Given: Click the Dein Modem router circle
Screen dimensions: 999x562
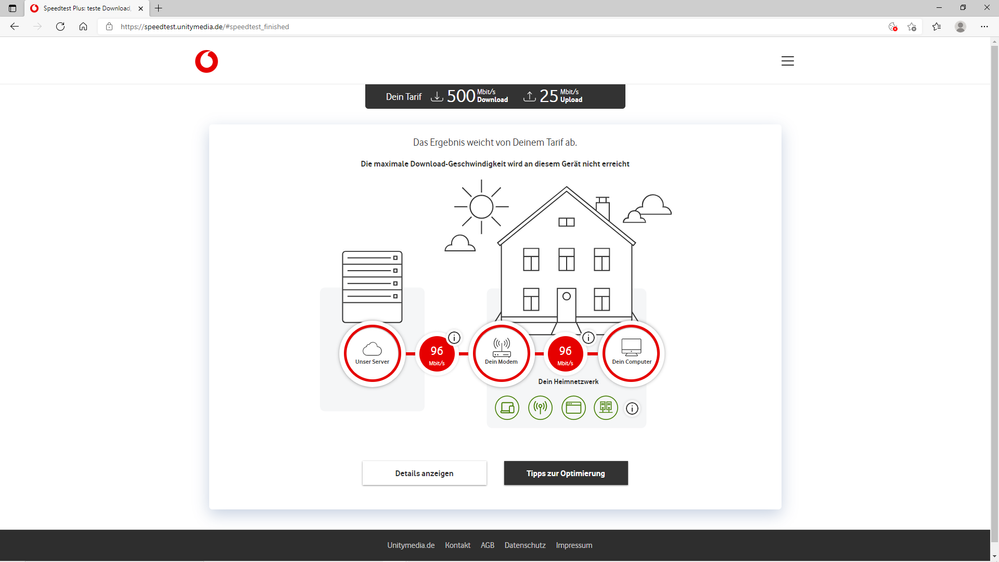Looking at the screenshot, I should click(501, 353).
